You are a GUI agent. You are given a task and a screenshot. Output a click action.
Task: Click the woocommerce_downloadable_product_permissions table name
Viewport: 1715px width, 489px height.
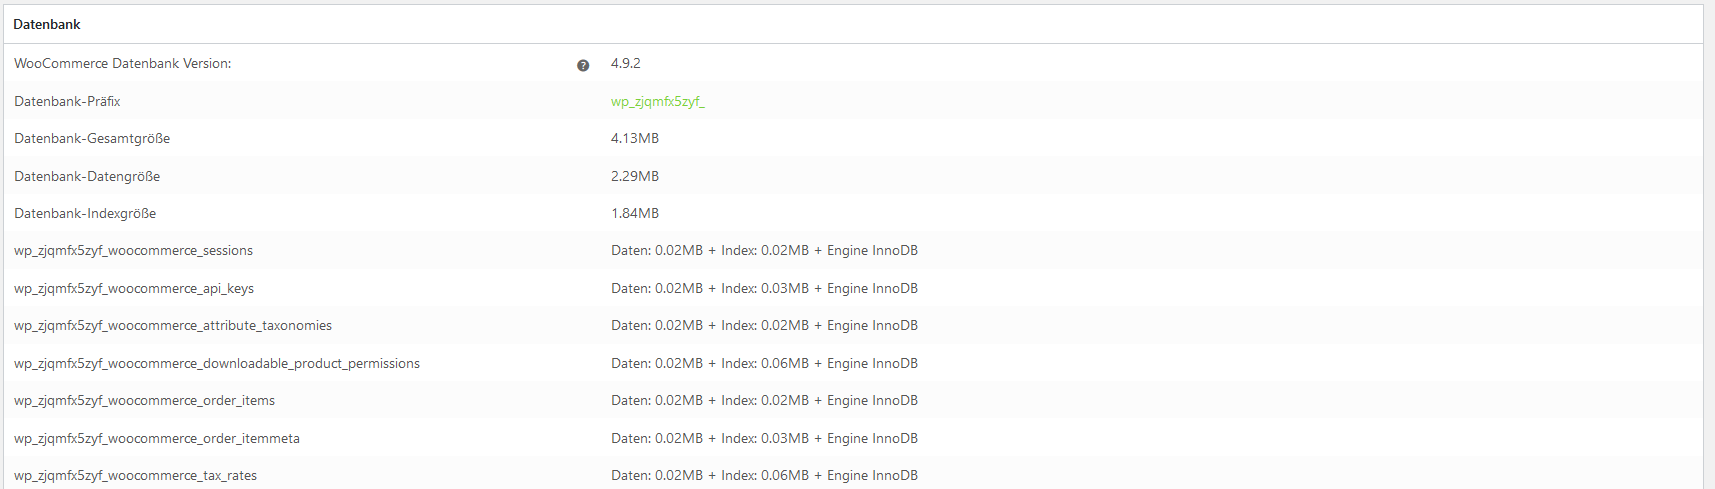pyautogui.click(x=217, y=363)
